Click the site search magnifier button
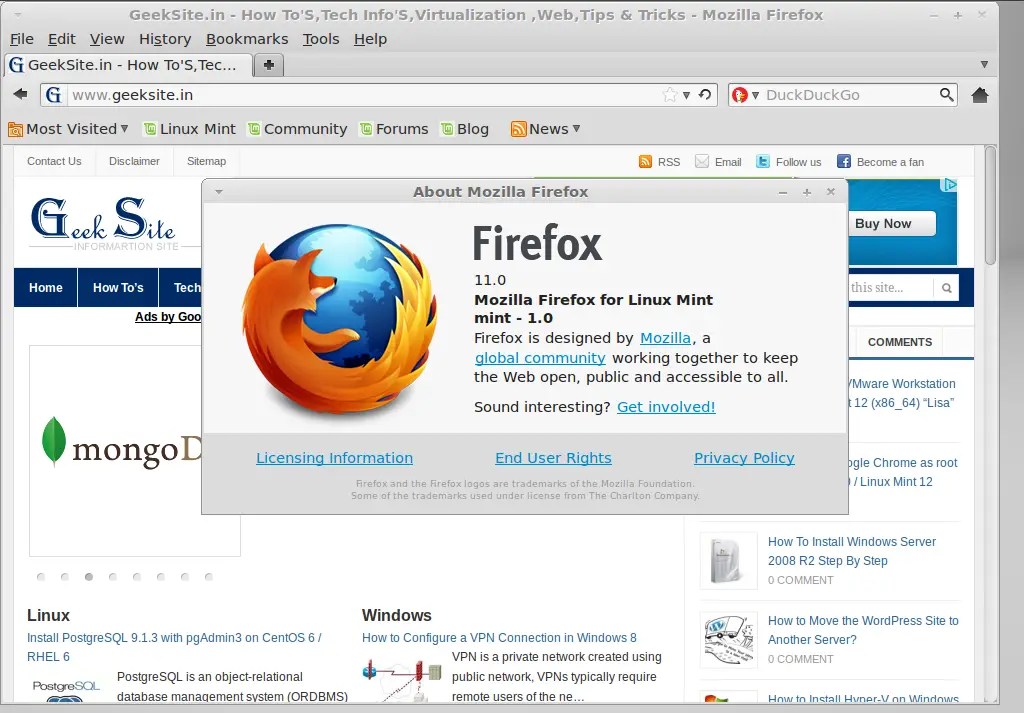The width and height of the screenshot is (1024, 713). (x=946, y=288)
